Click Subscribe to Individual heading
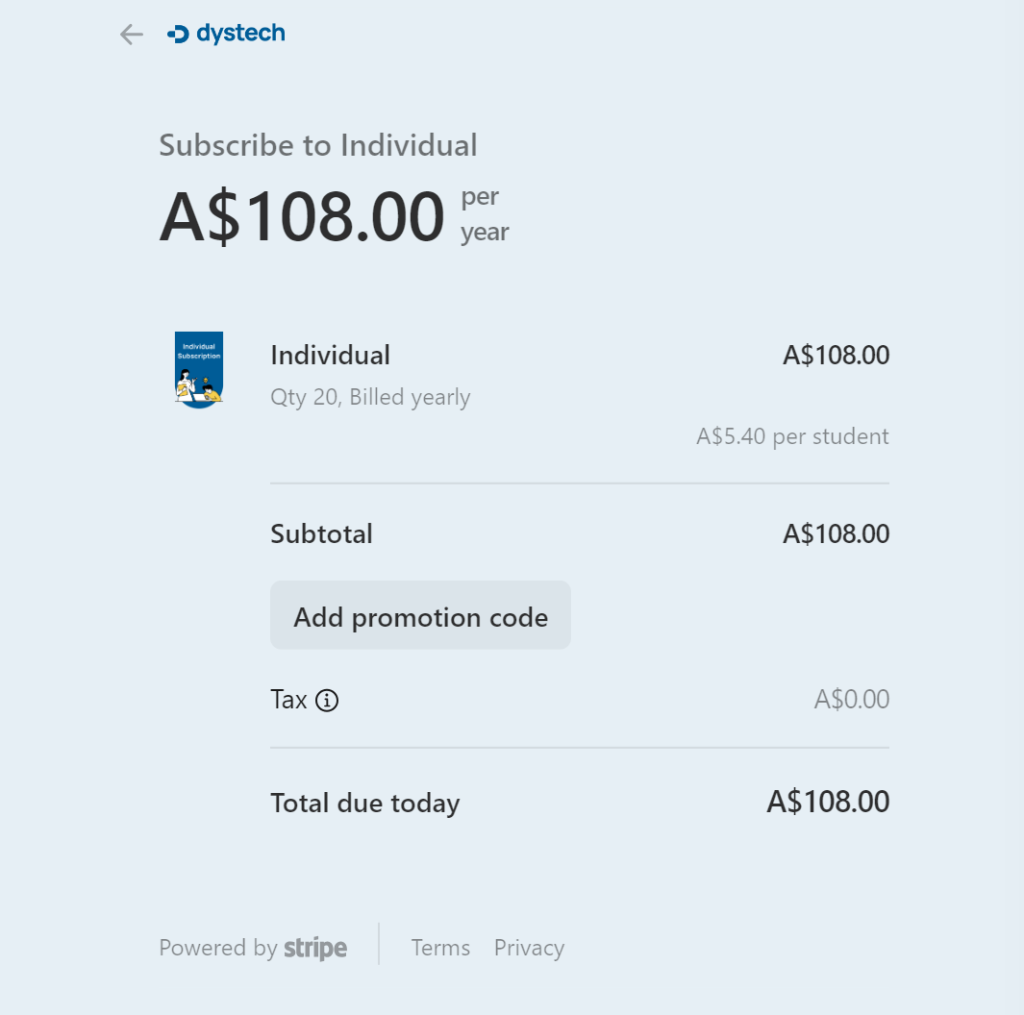This screenshot has height=1015, width=1024. 318,145
